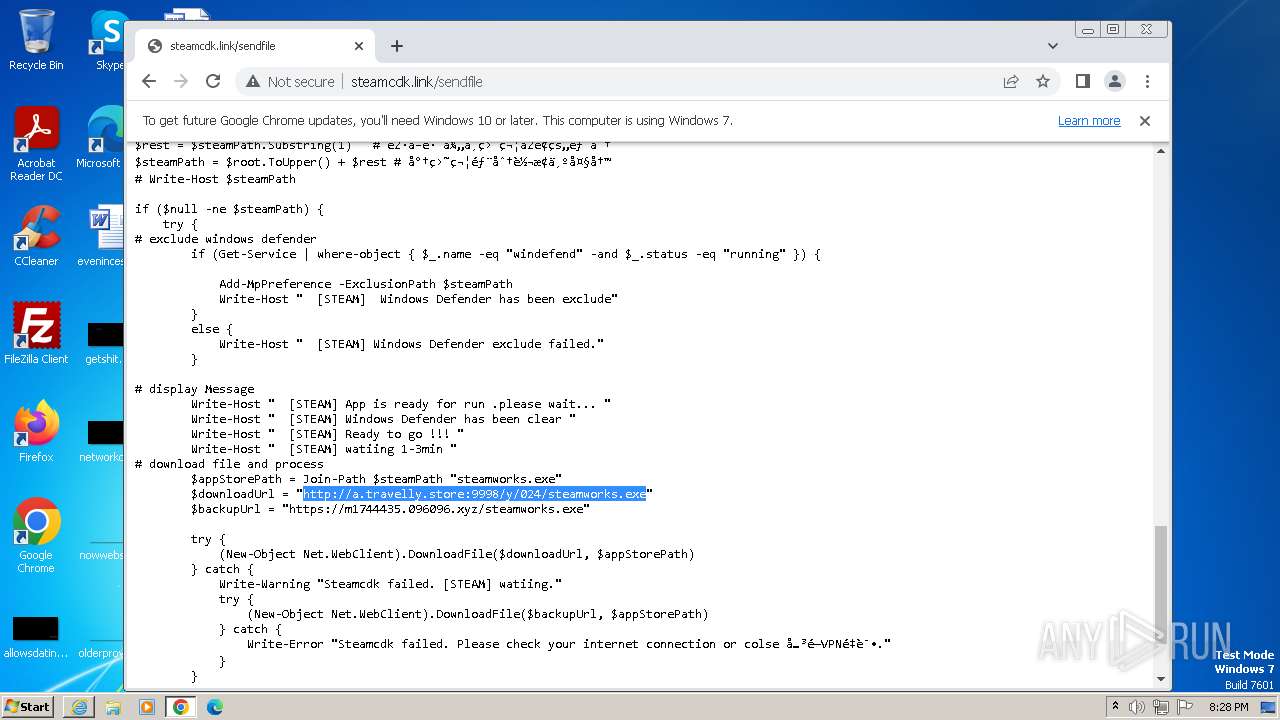Viewport: 1280px width, 720px height.
Task: Click the Add-MpPreference -ExclusionPath line
Action: [x=366, y=284]
